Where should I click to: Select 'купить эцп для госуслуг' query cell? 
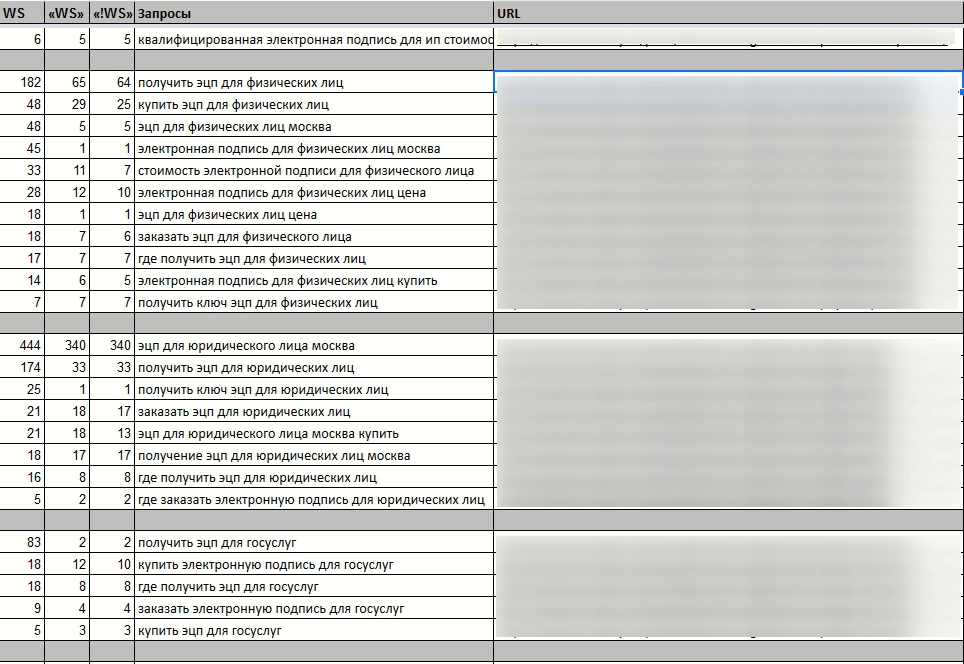tap(313, 631)
